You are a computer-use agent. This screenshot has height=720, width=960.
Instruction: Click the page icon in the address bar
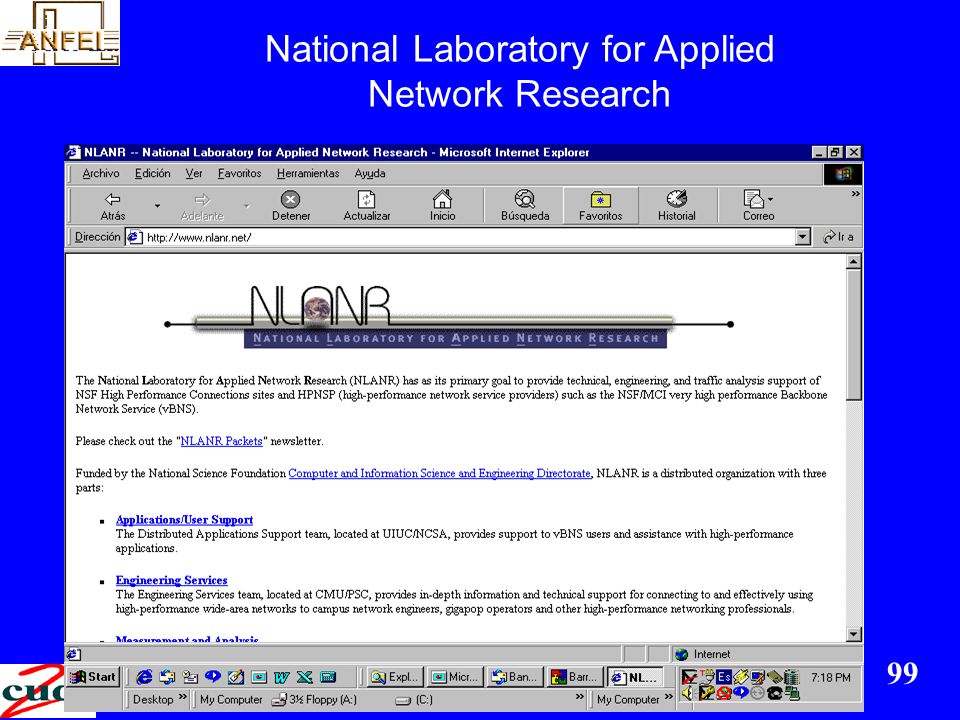[134, 237]
